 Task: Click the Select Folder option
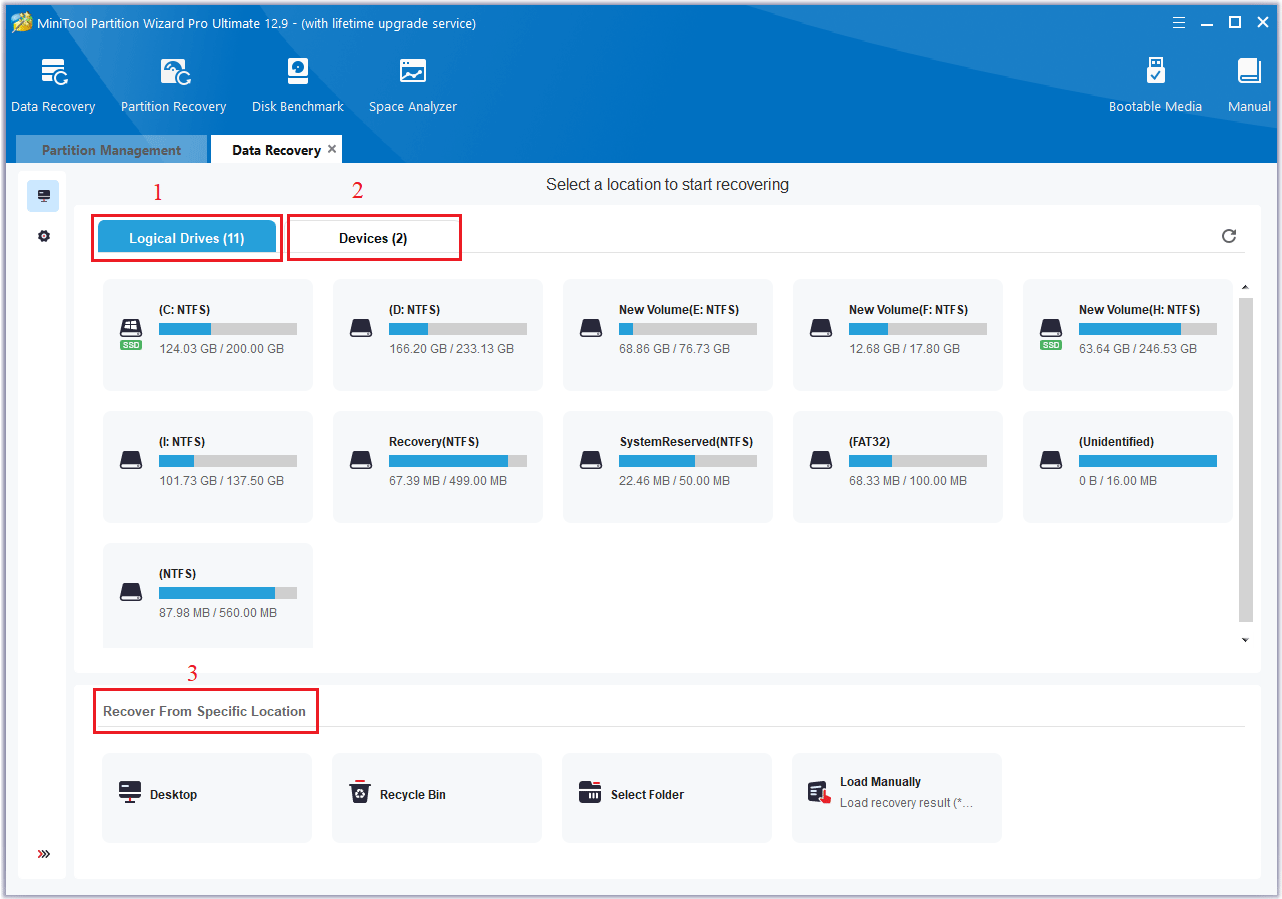(x=667, y=798)
